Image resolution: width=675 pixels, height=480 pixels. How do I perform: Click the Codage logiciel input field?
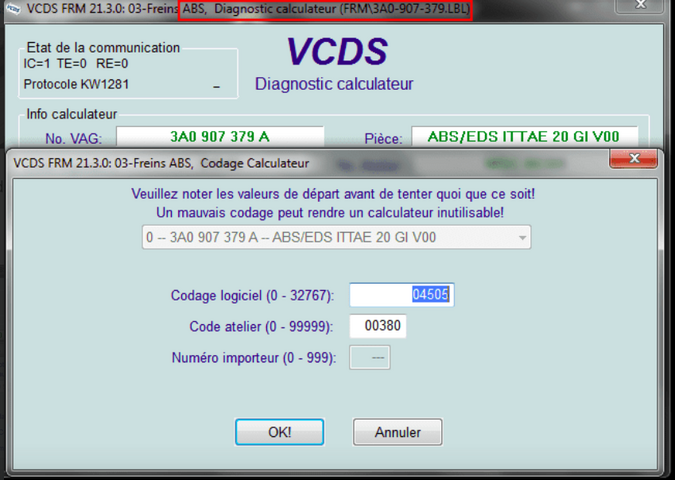(x=402, y=295)
